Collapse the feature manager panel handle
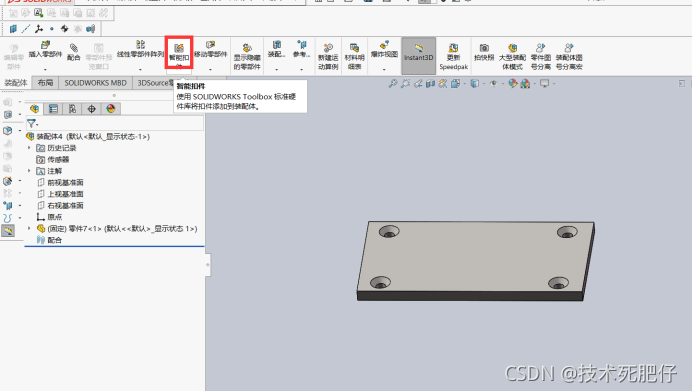This screenshot has width=693, height=392. [208, 265]
